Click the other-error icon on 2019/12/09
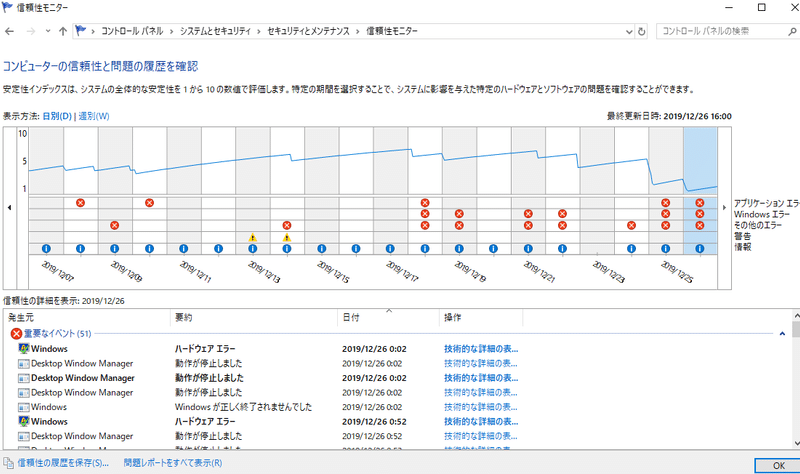This screenshot has width=800, height=474. [114, 225]
